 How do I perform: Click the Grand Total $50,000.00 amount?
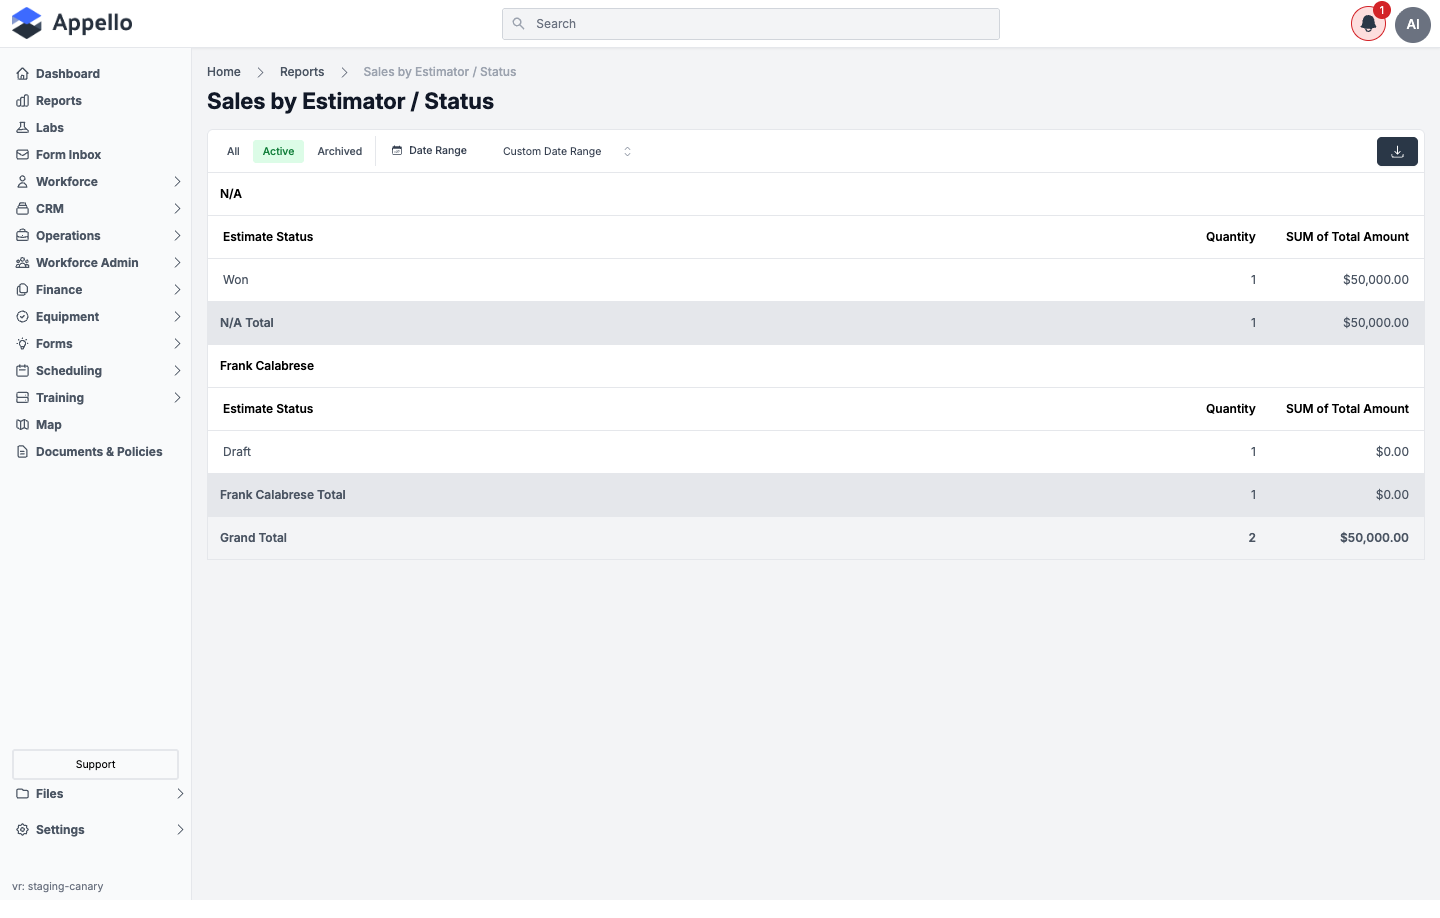pos(1374,538)
